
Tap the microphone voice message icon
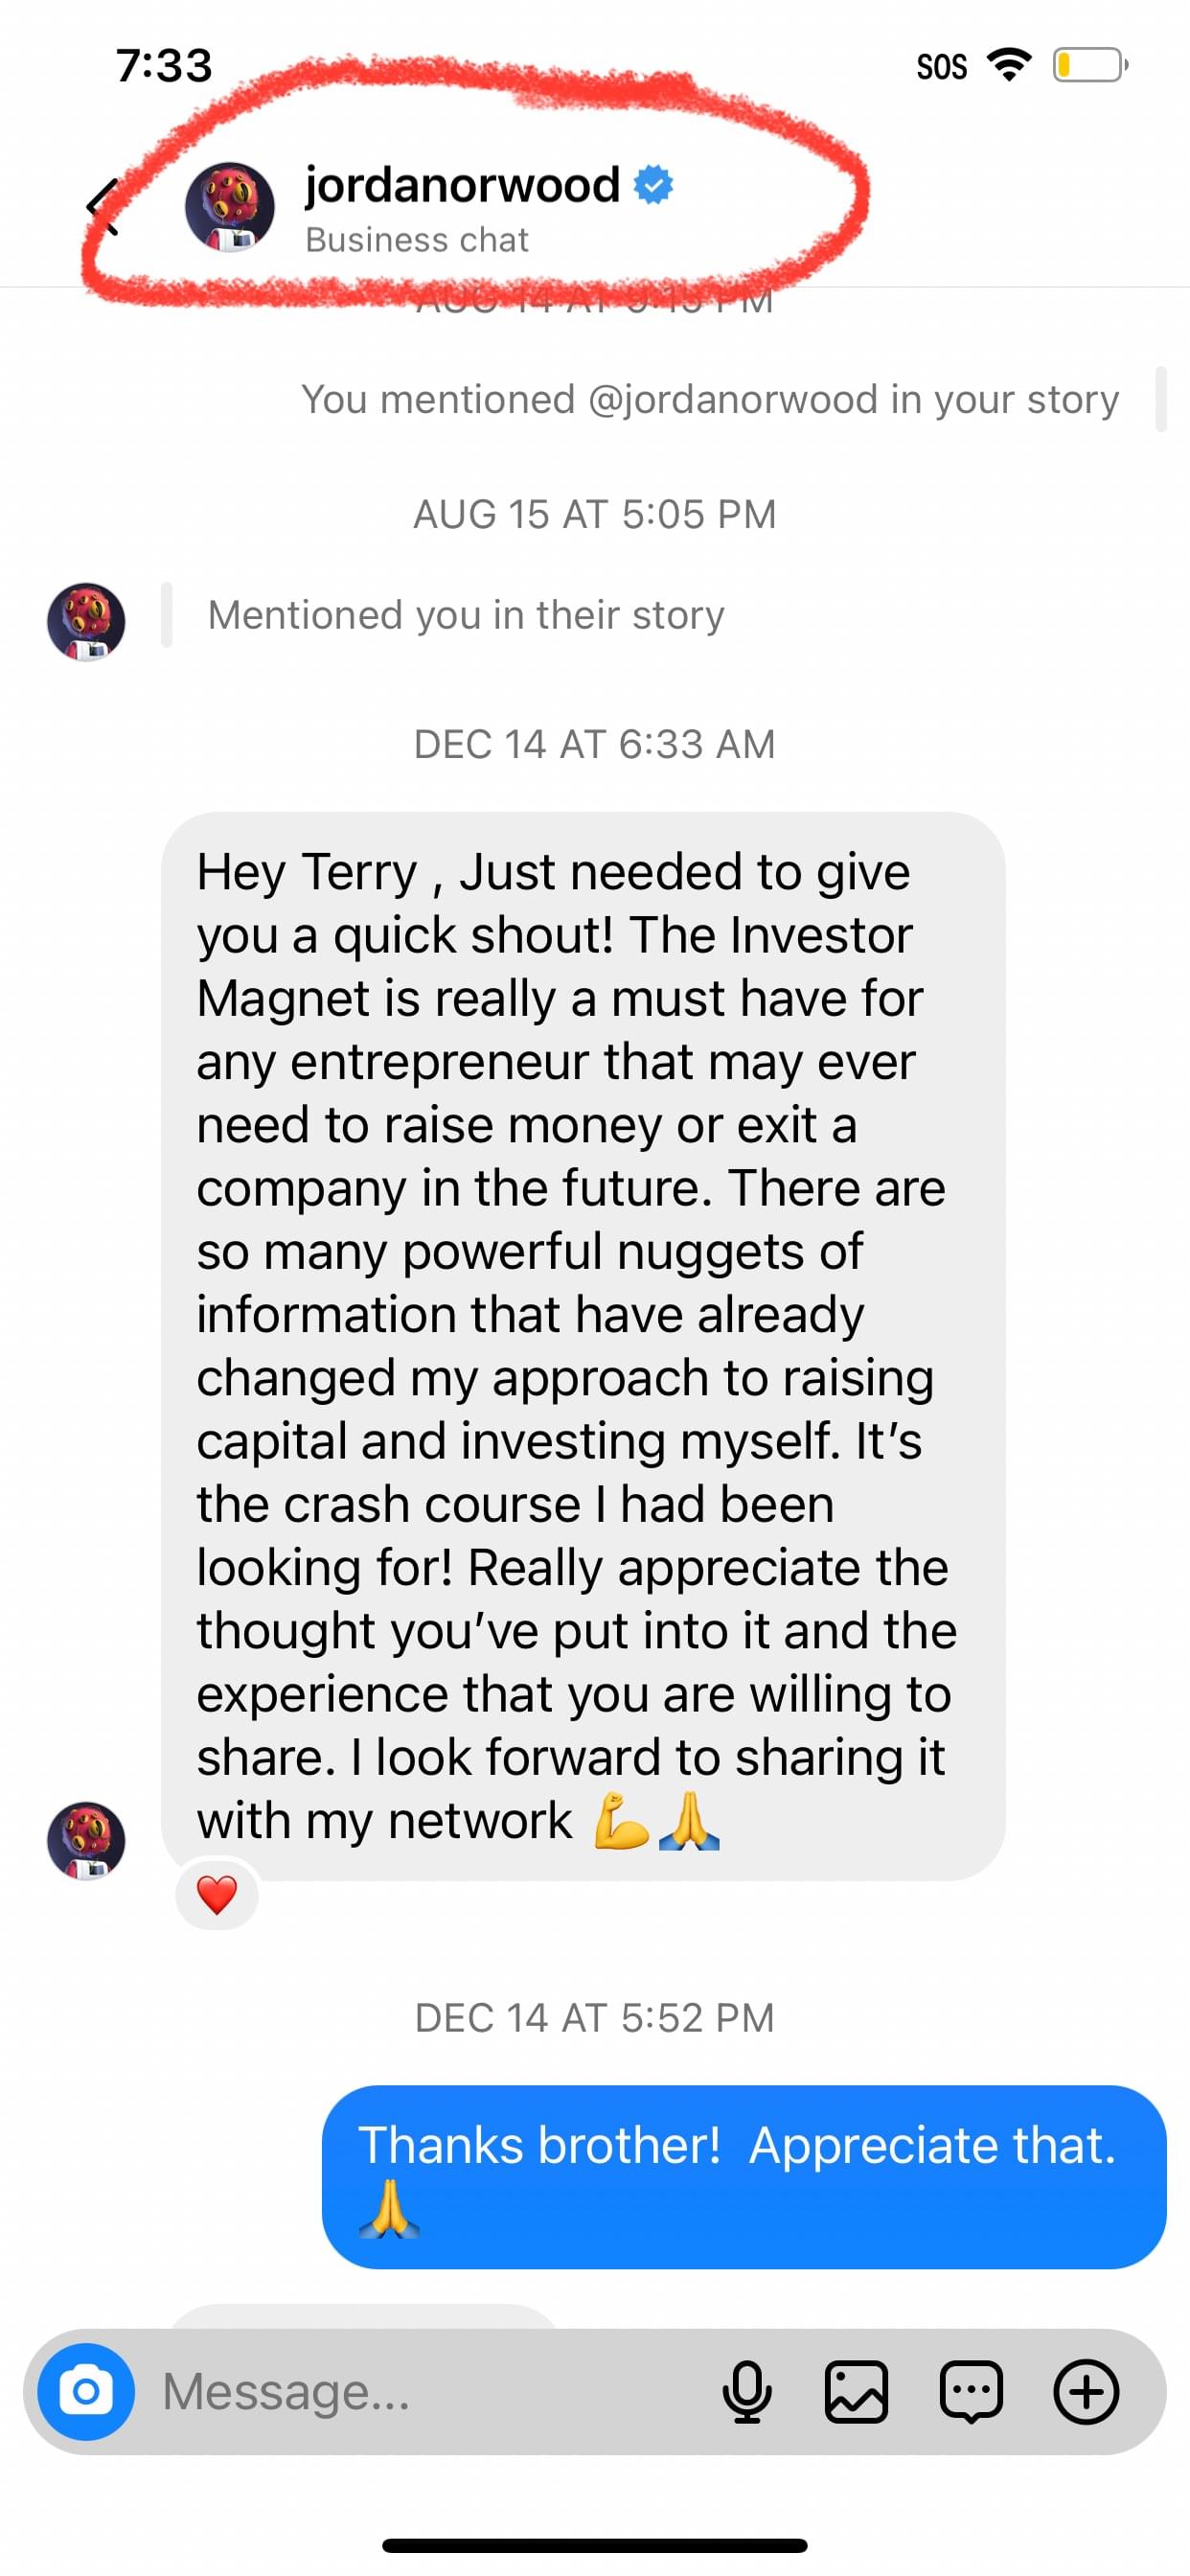747,2391
